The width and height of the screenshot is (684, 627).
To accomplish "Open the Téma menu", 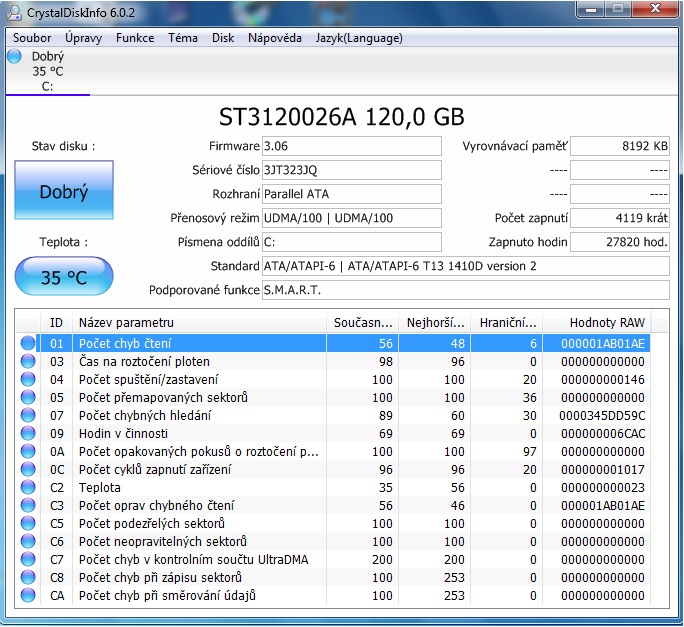I will point(183,38).
